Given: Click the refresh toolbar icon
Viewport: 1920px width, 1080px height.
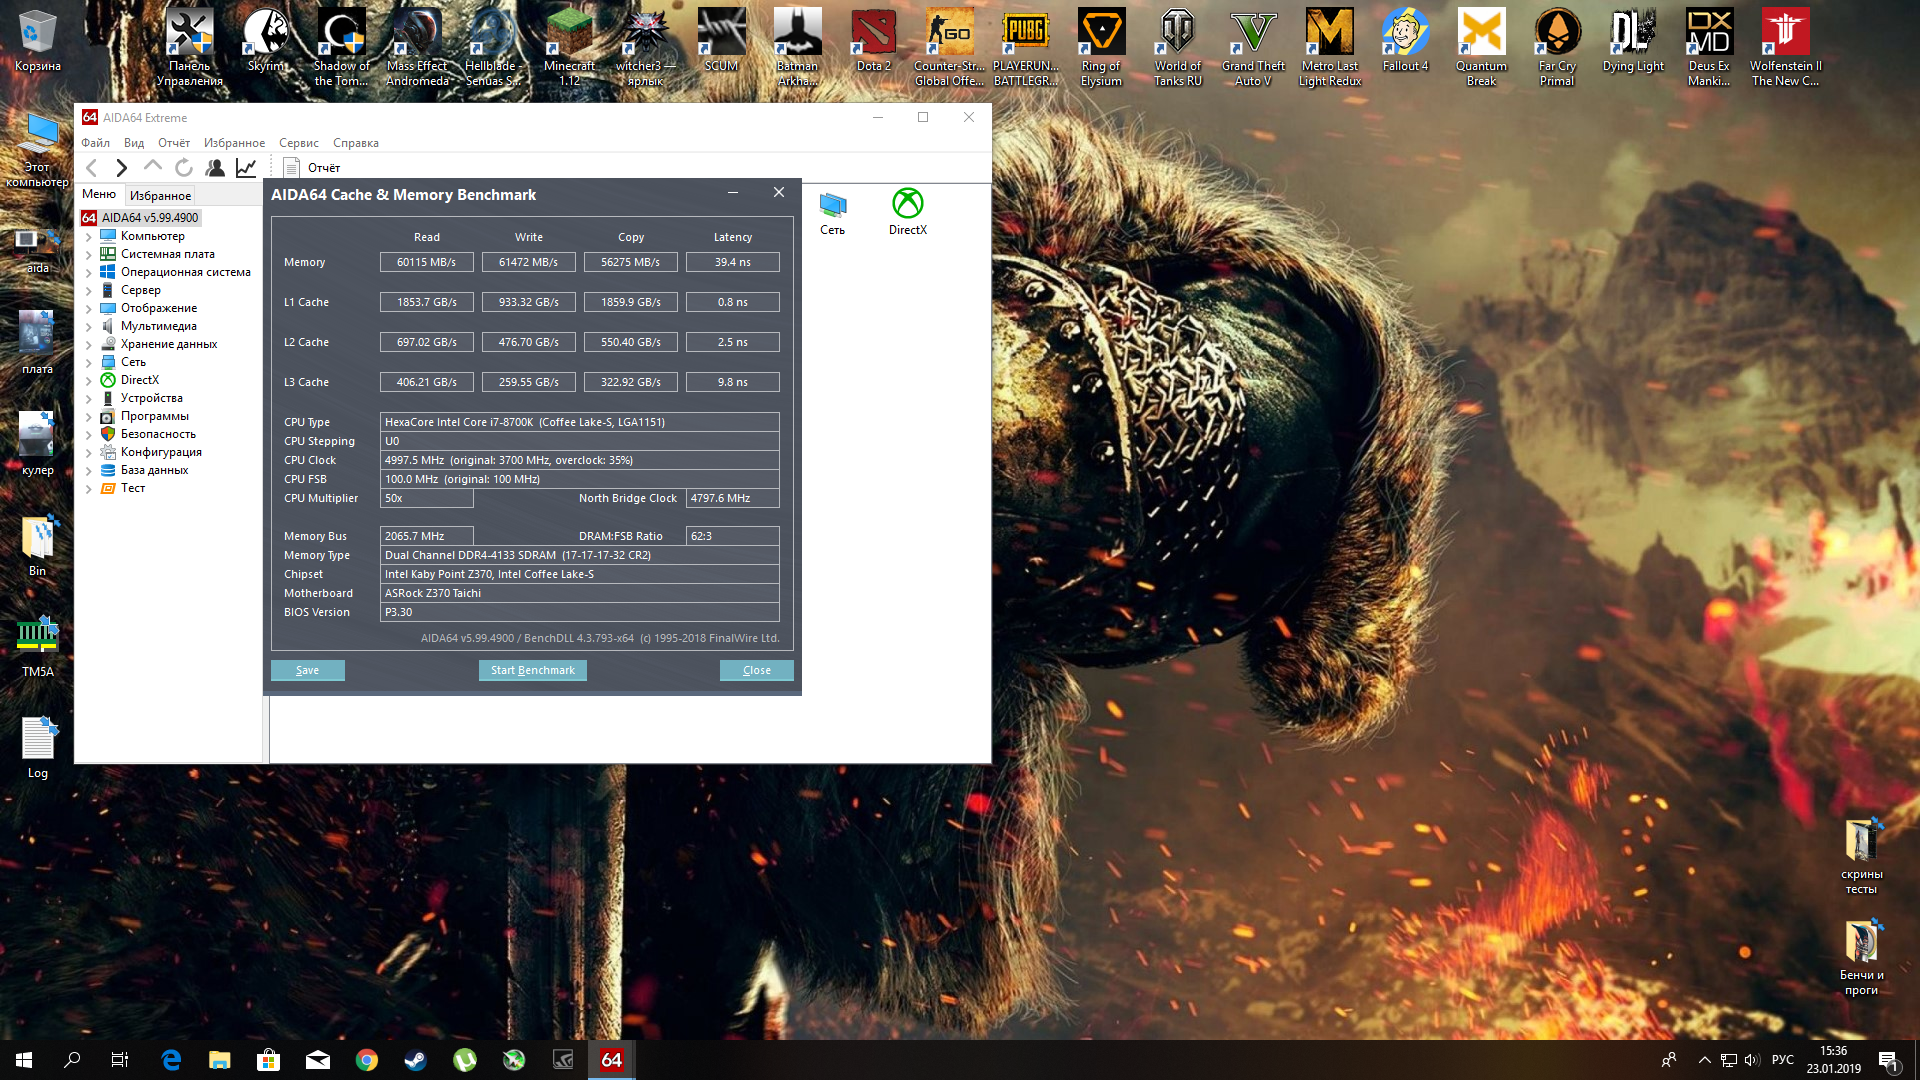Looking at the screenshot, I should click(184, 168).
